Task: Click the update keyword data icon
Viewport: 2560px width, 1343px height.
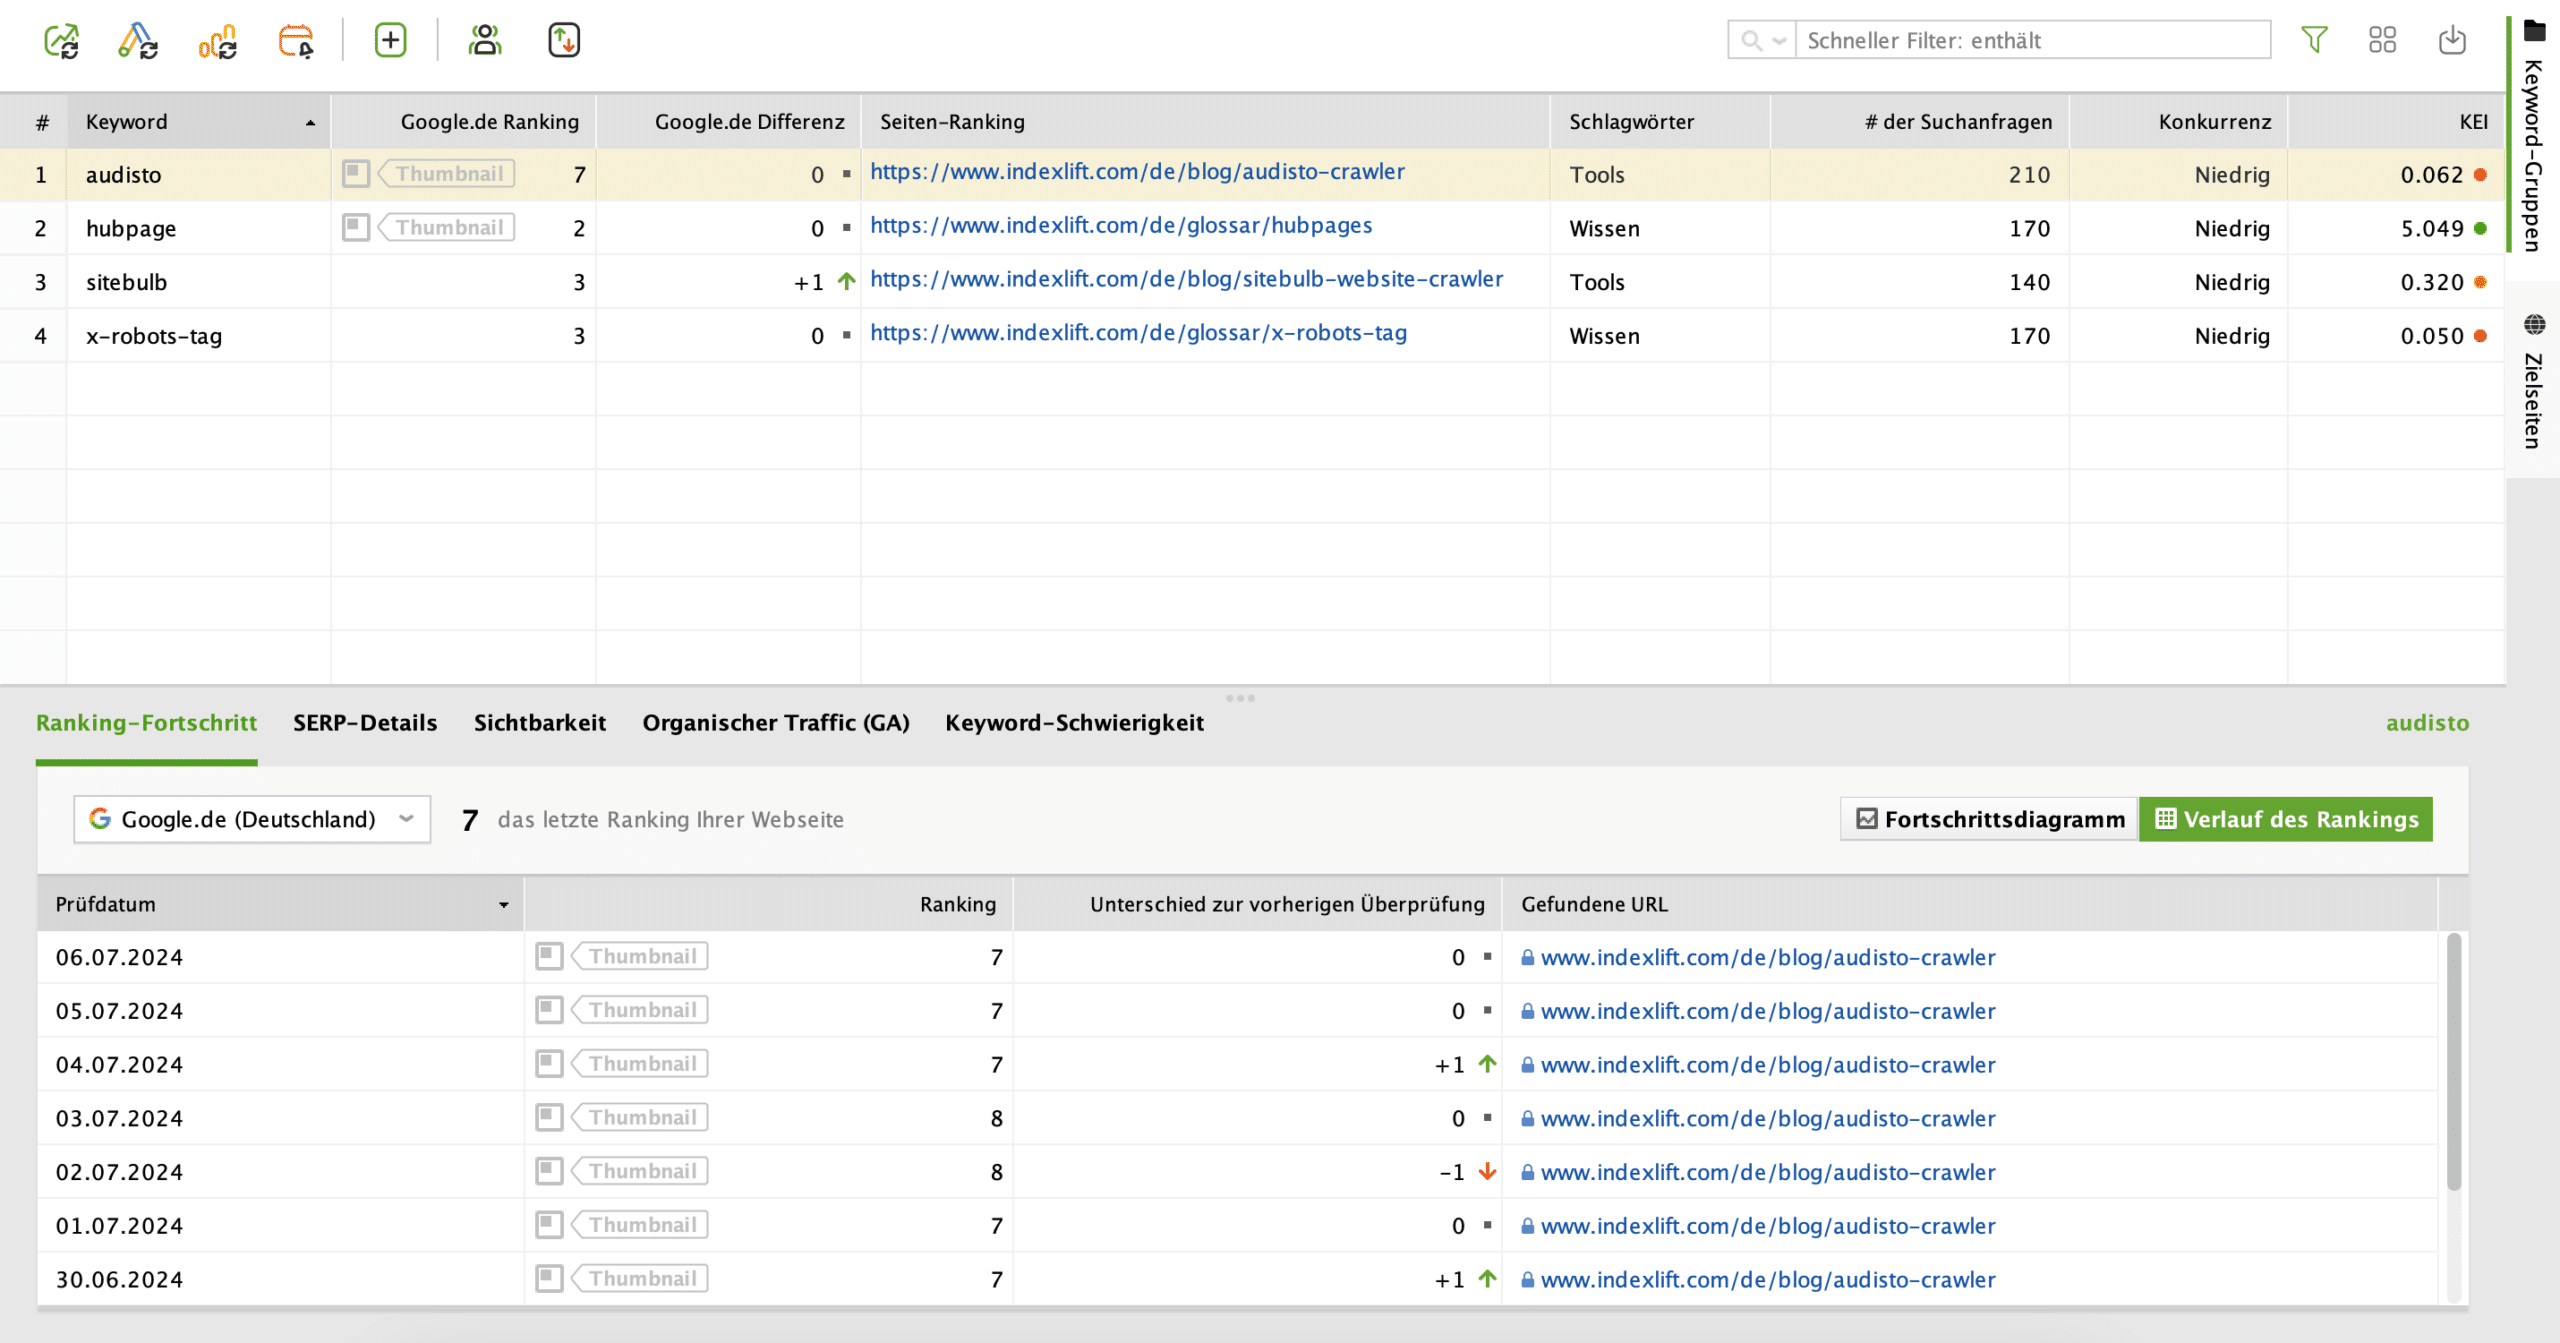Action: (x=138, y=41)
